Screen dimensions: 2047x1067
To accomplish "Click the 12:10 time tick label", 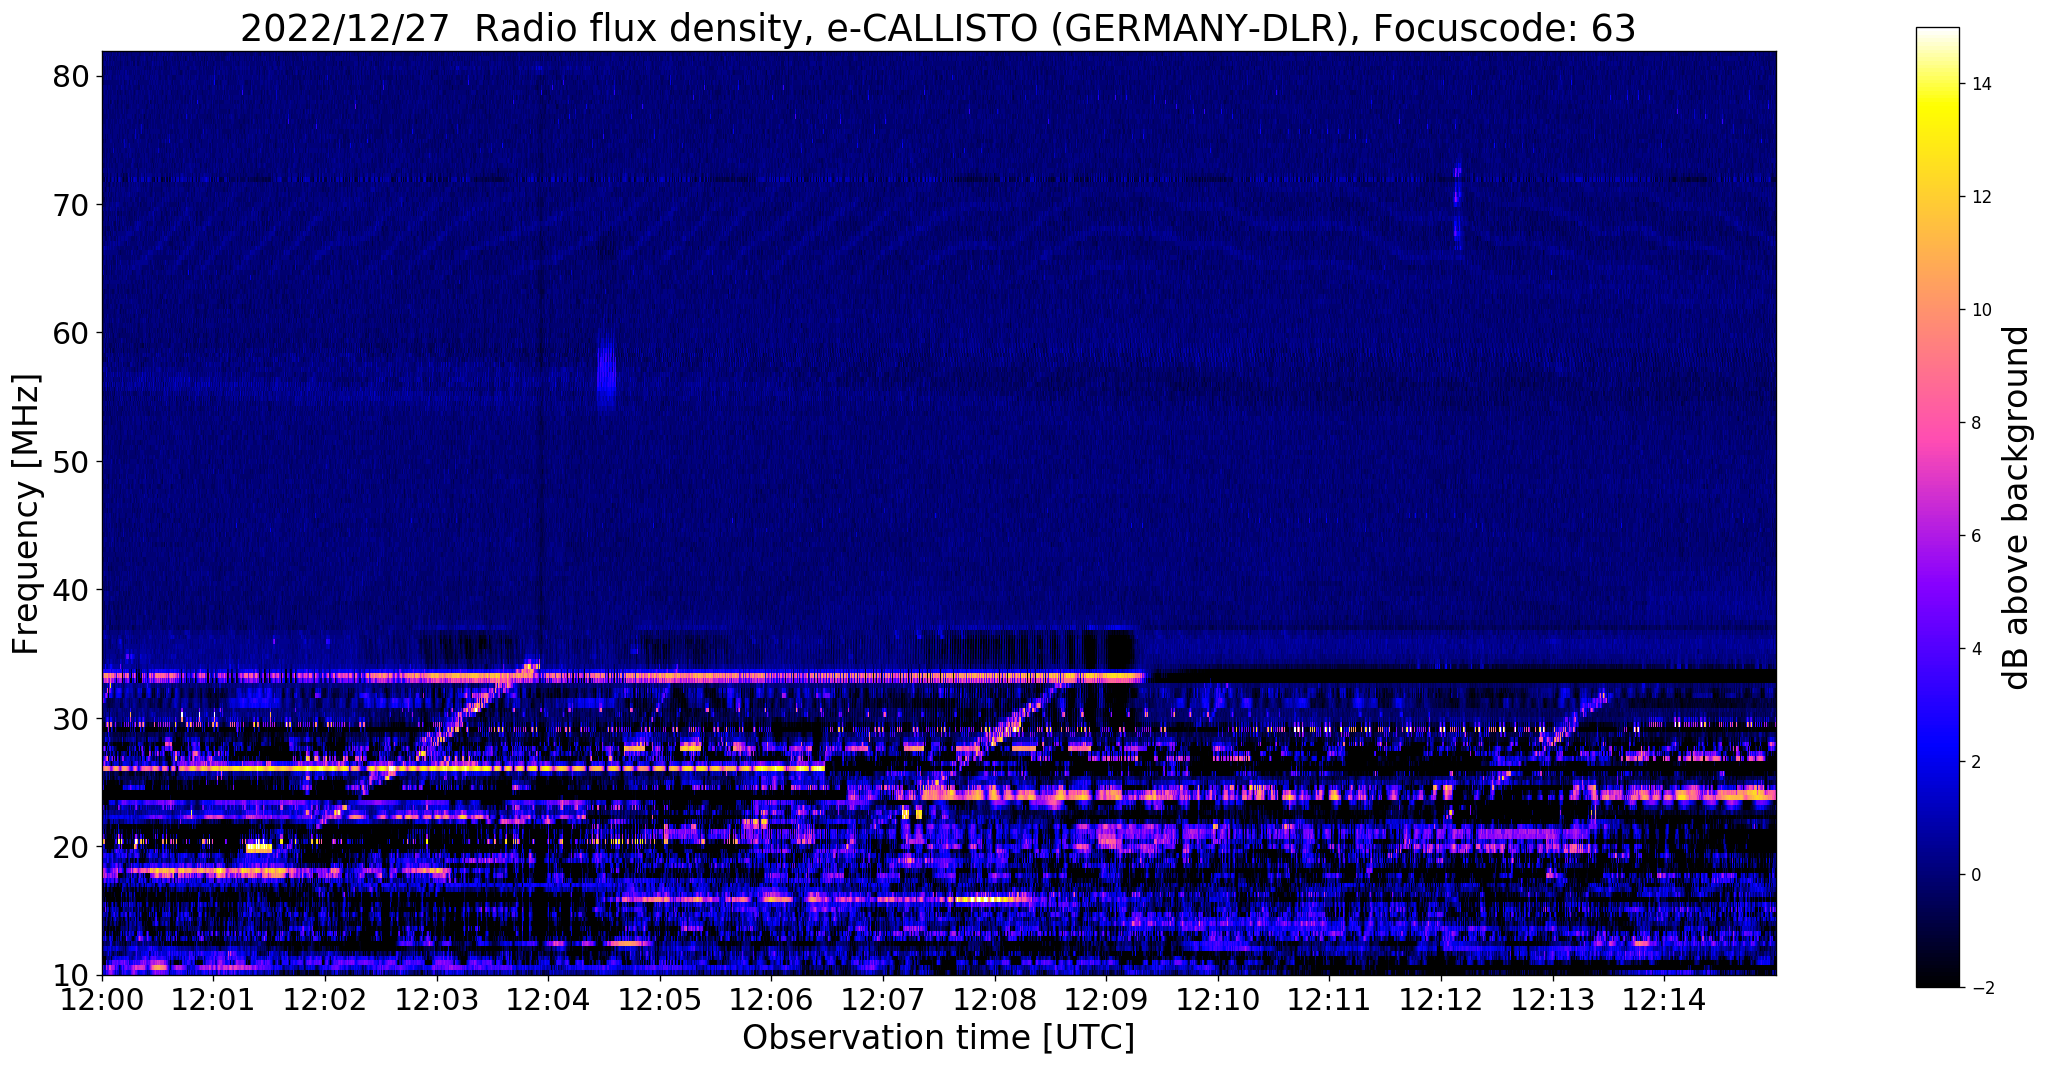I will click(1218, 998).
